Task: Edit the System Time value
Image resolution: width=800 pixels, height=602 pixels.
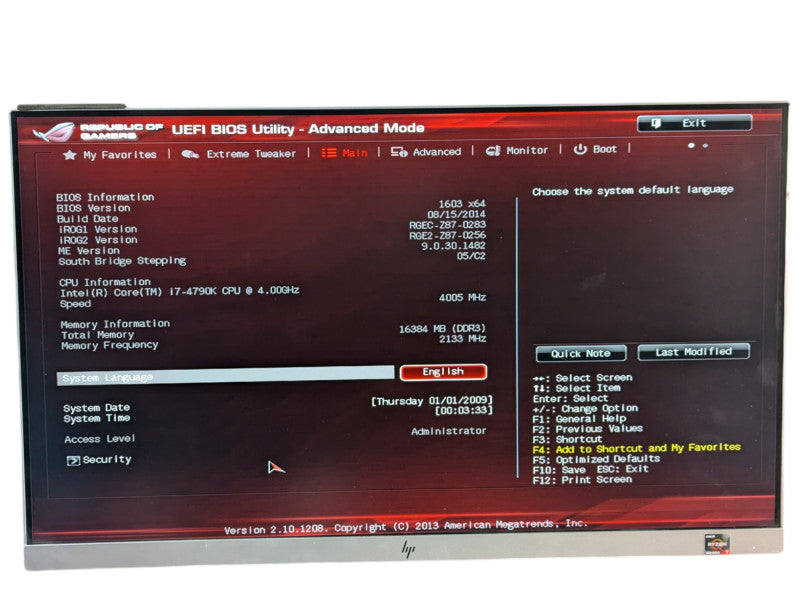Action: point(463,411)
